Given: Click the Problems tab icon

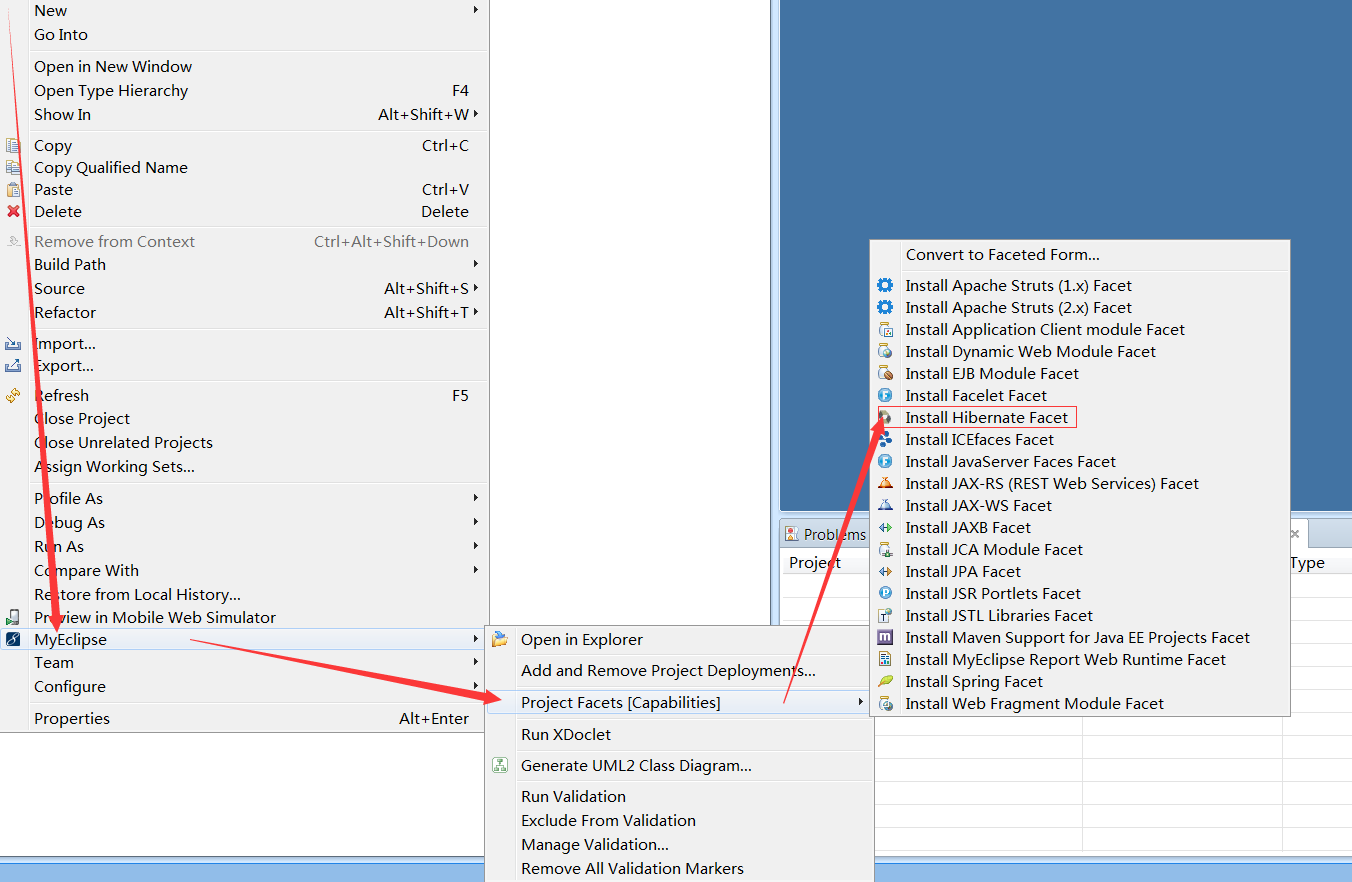Looking at the screenshot, I should click(x=792, y=534).
